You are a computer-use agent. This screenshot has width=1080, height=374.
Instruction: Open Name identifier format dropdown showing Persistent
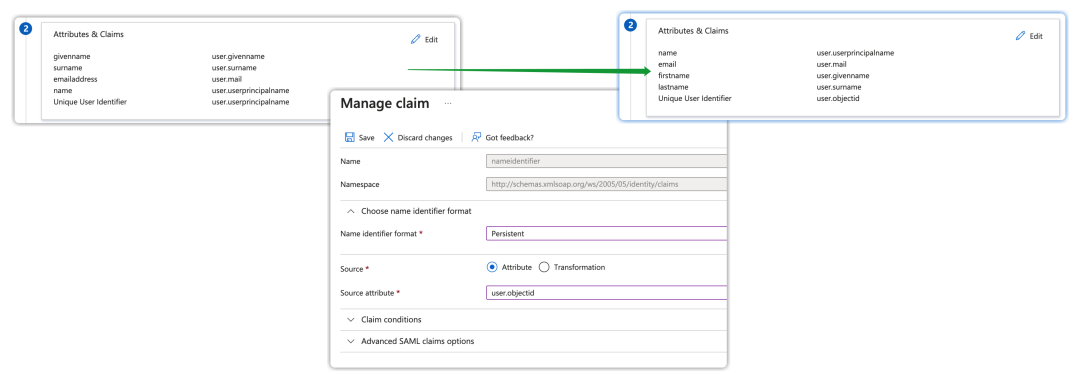pos(607,233)
